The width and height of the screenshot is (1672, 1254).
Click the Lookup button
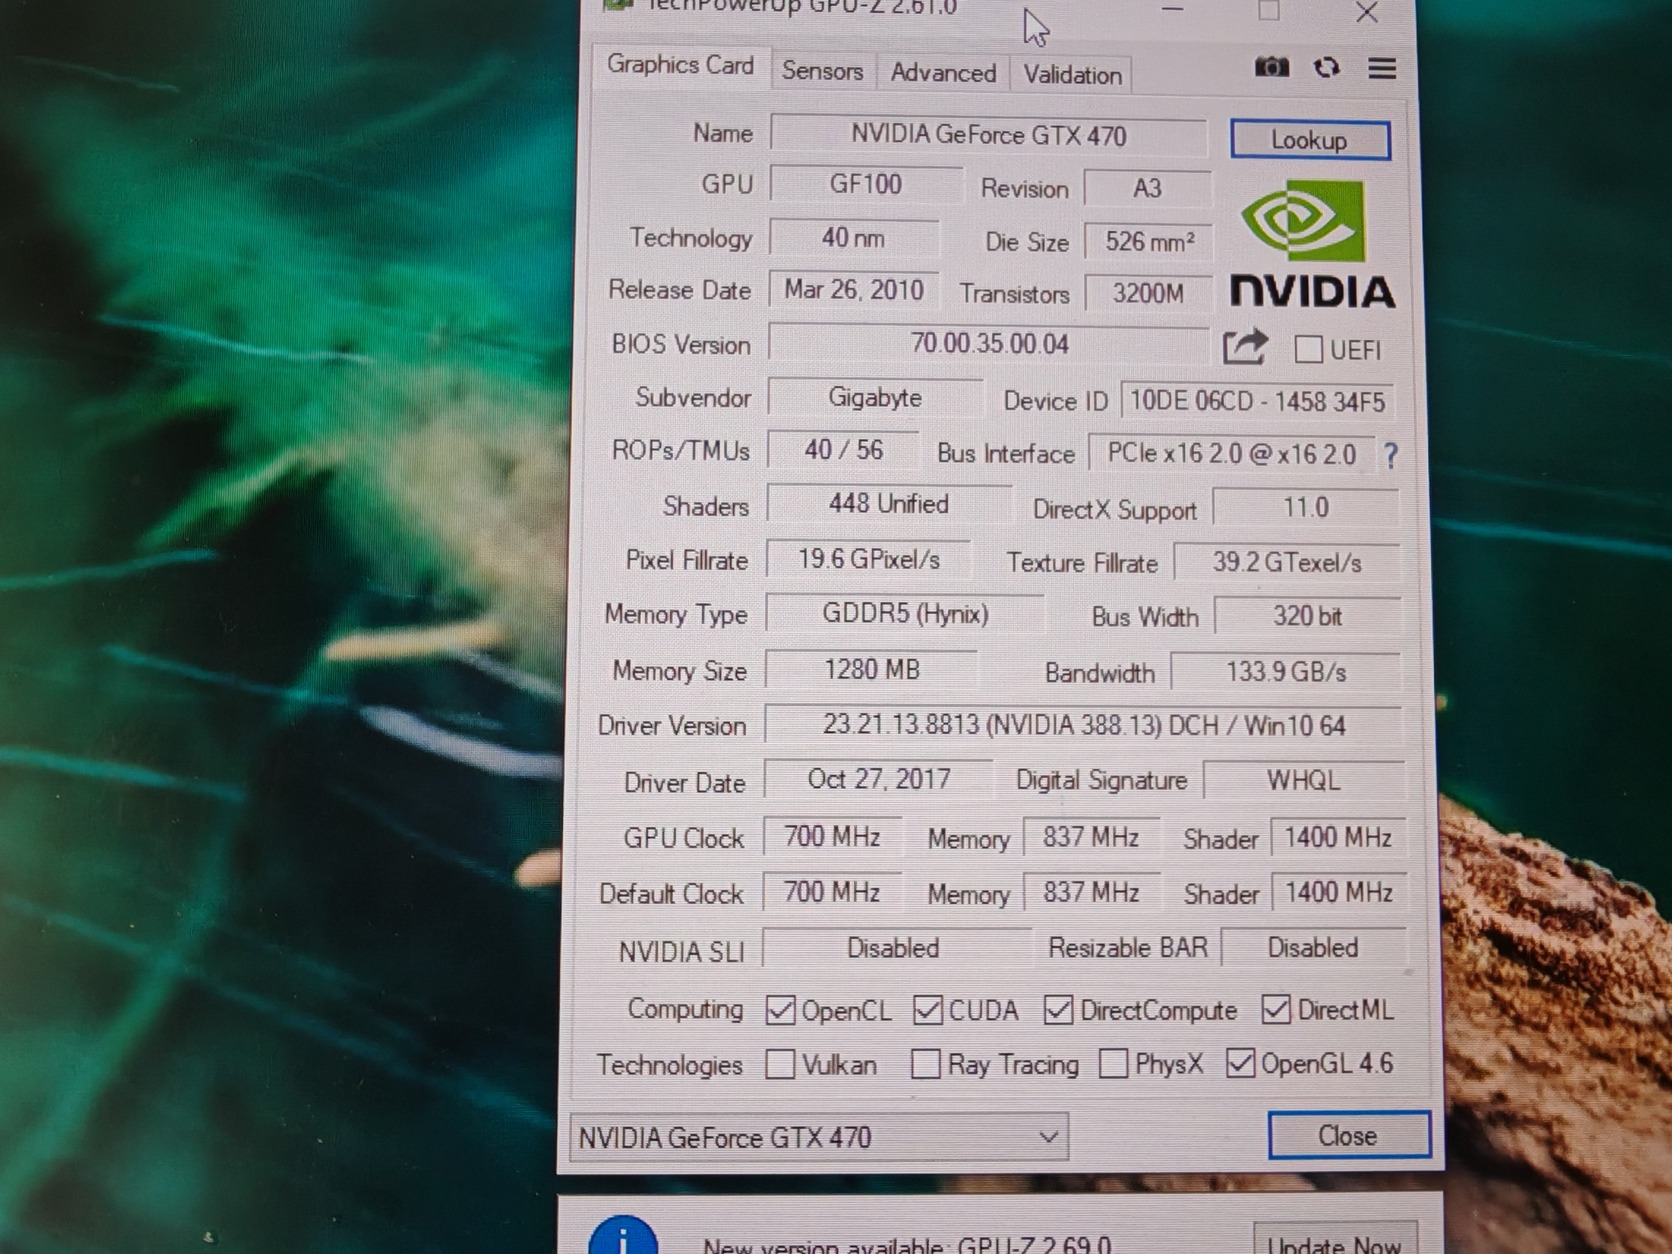click(1310, 140)
